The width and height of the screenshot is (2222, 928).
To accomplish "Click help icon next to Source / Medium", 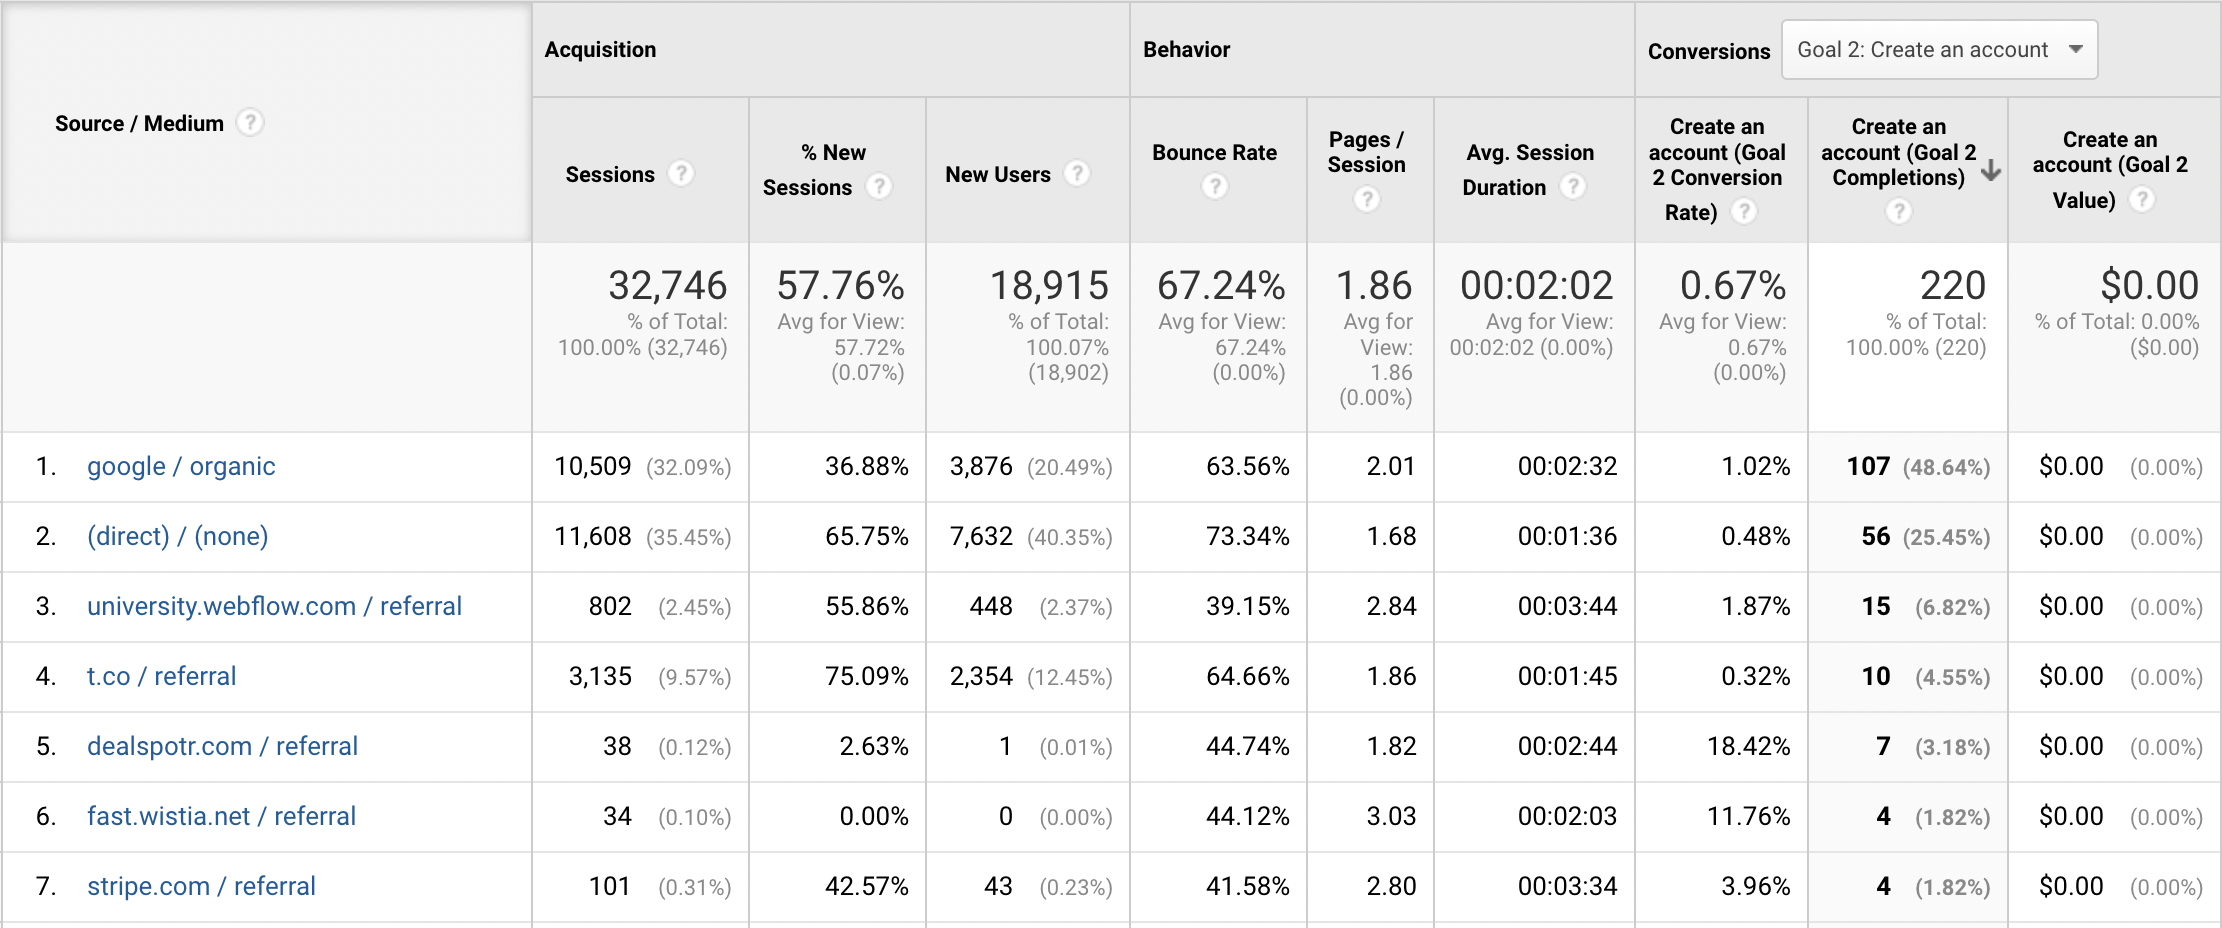I will [250, 123].
